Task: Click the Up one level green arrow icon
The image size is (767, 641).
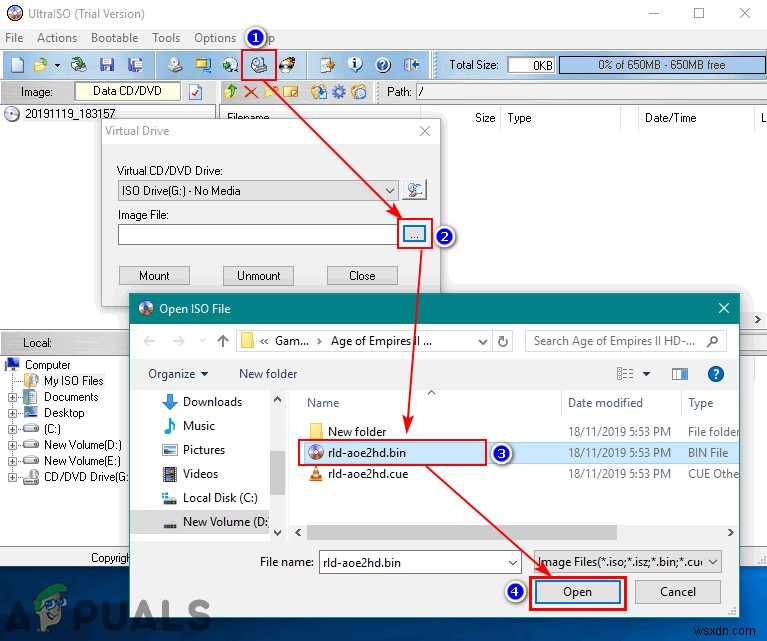Action: tap(231, 92)
